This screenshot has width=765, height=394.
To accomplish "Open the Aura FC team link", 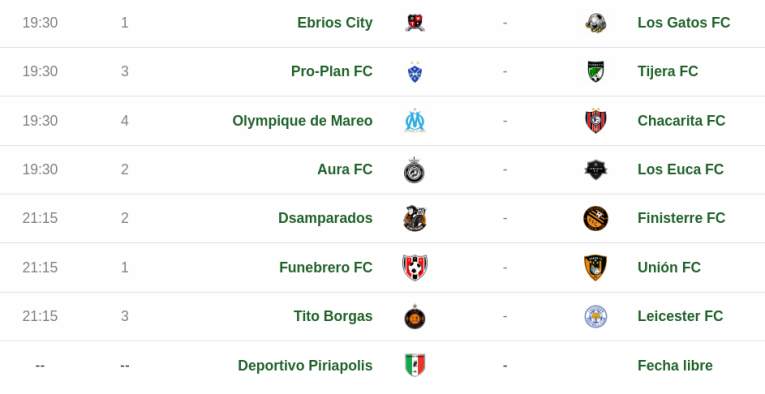I will tap(344, 169).
